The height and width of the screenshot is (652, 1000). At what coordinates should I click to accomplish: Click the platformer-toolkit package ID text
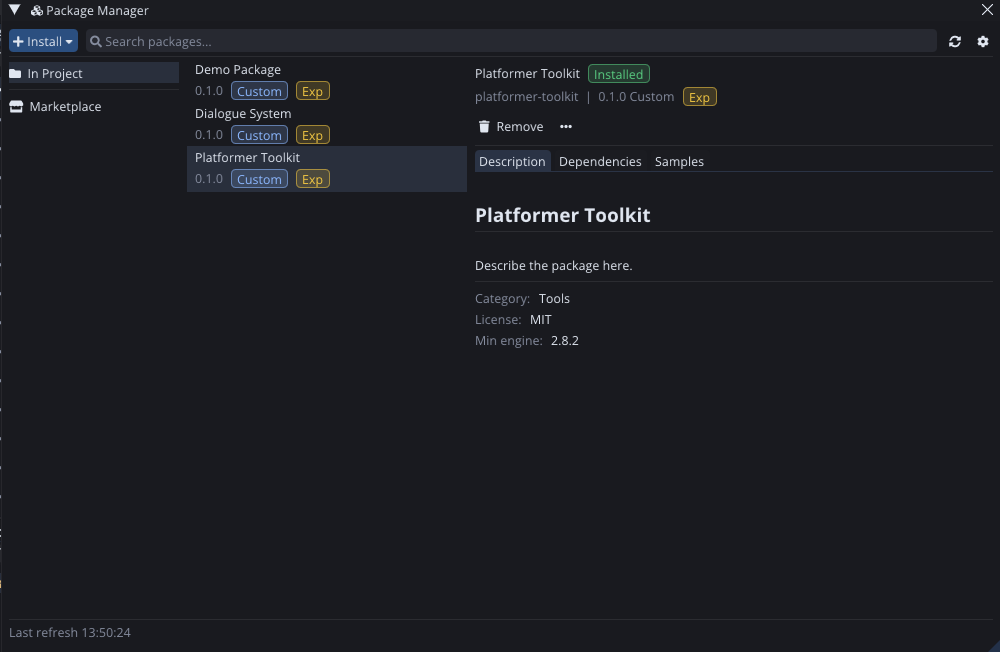tap(526, 97)
